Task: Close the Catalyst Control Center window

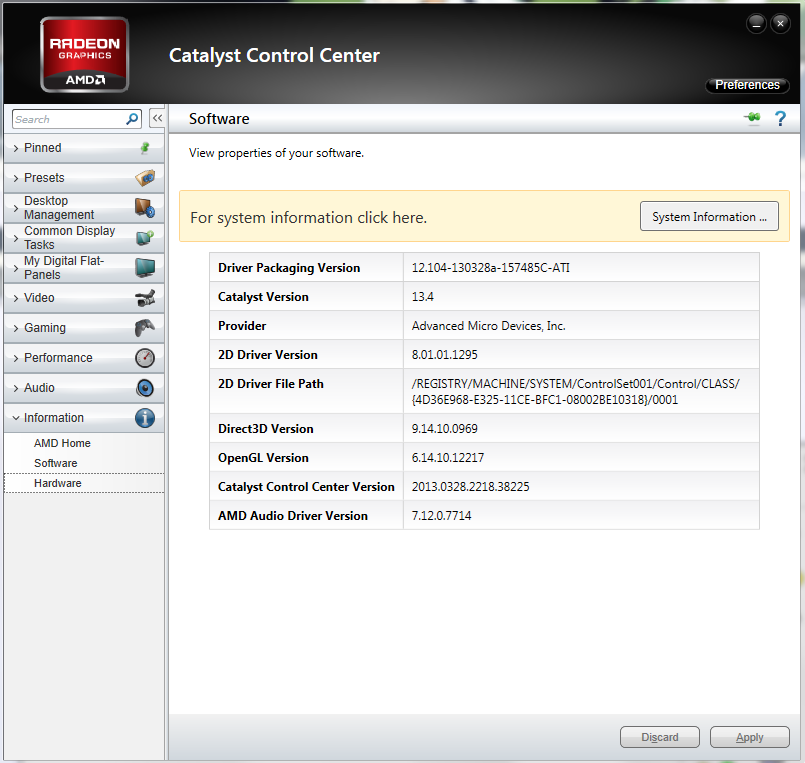Action: (x=780, y=24)
